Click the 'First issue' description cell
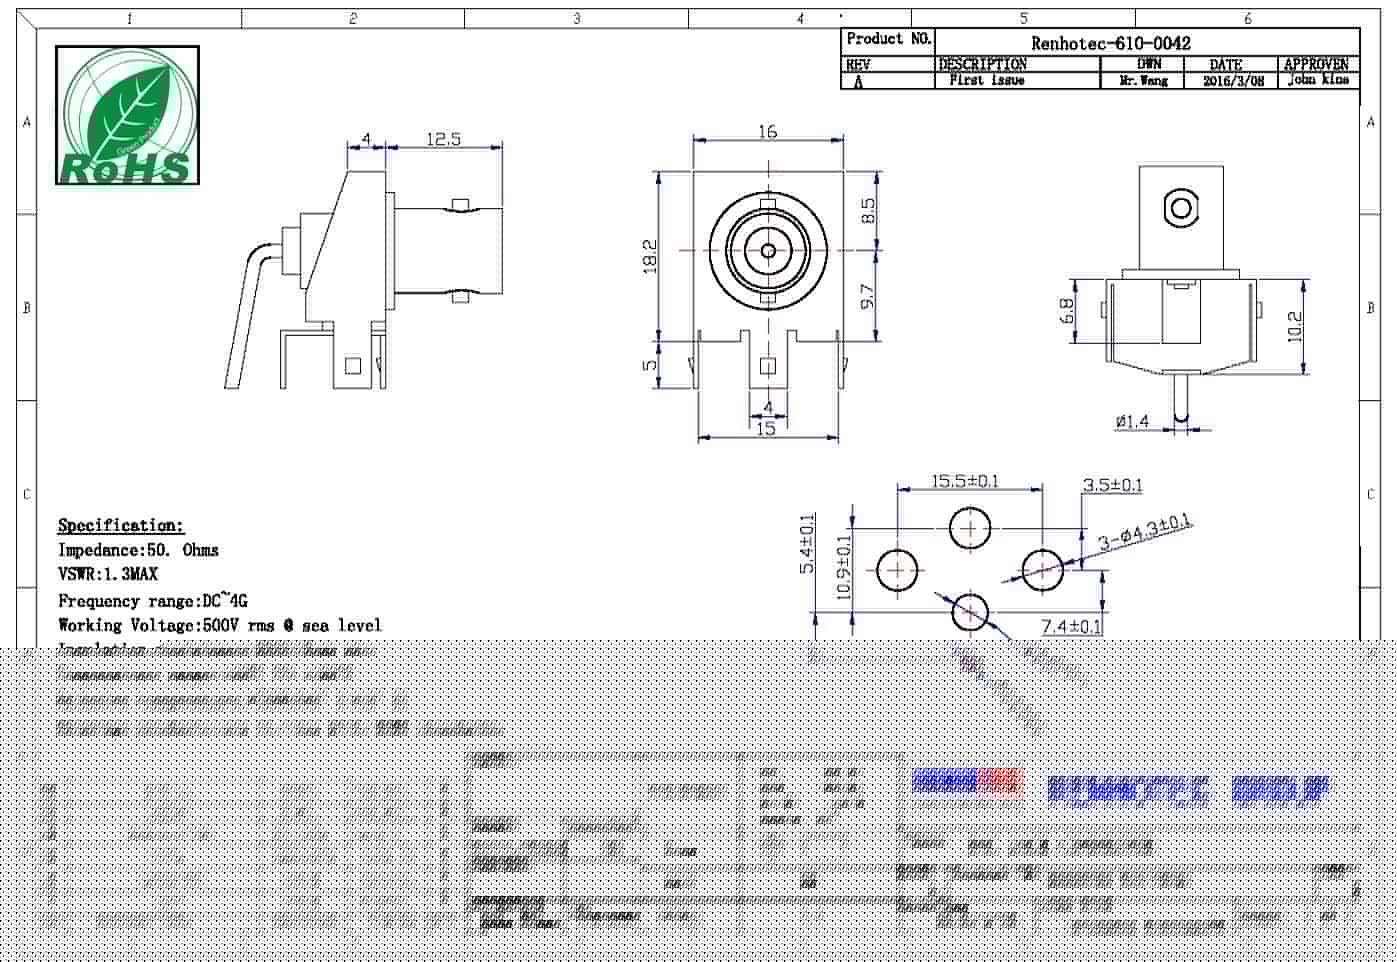Image resolution: width=1397 pixels, height=962 pixels. 986,80
